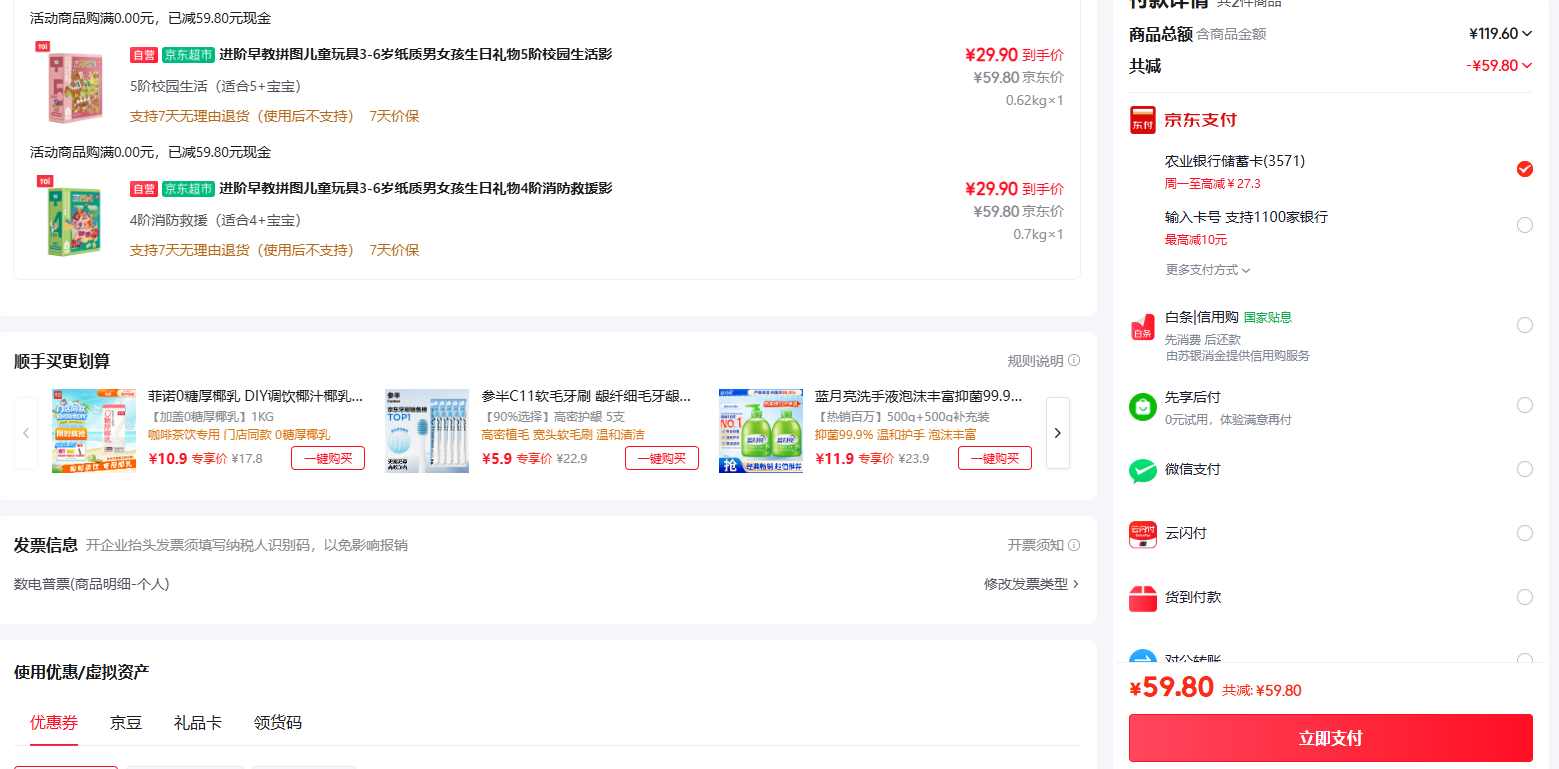Open 修改发票类型 chevron link
The height and width of the screenshot is (769, 1559).
pos(1032,584)
